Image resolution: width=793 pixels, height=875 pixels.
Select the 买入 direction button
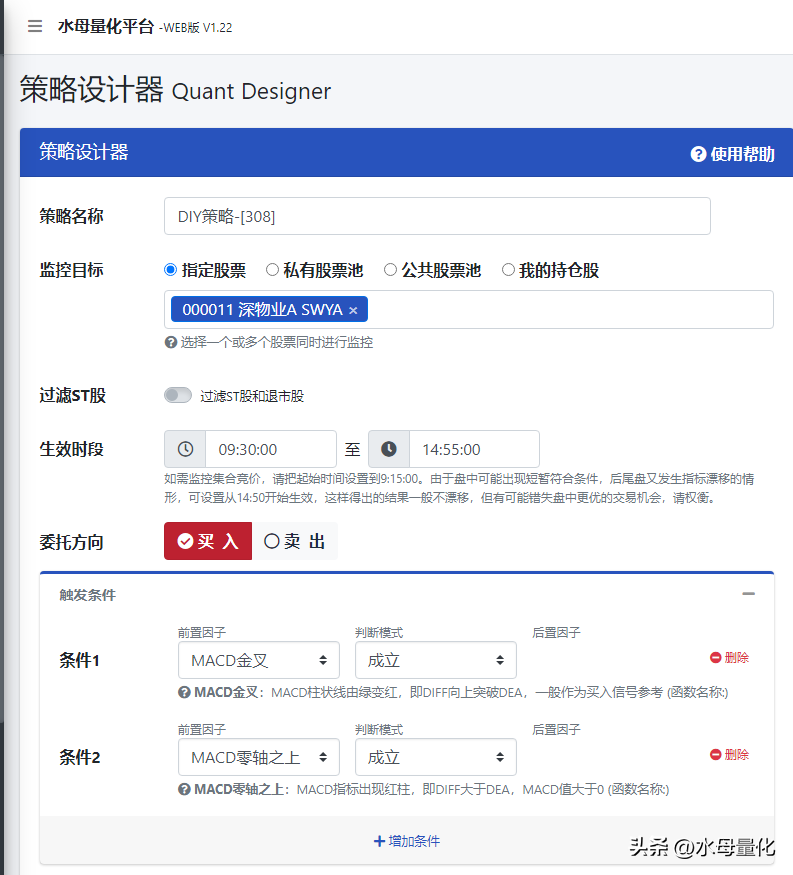coord(208,541)
